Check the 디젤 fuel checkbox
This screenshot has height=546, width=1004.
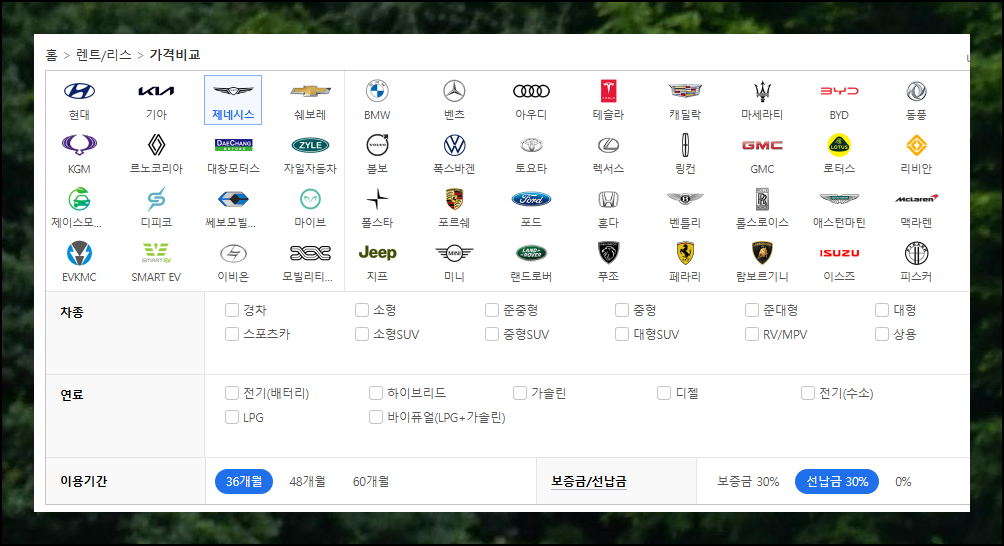click(x=664, y=393)
